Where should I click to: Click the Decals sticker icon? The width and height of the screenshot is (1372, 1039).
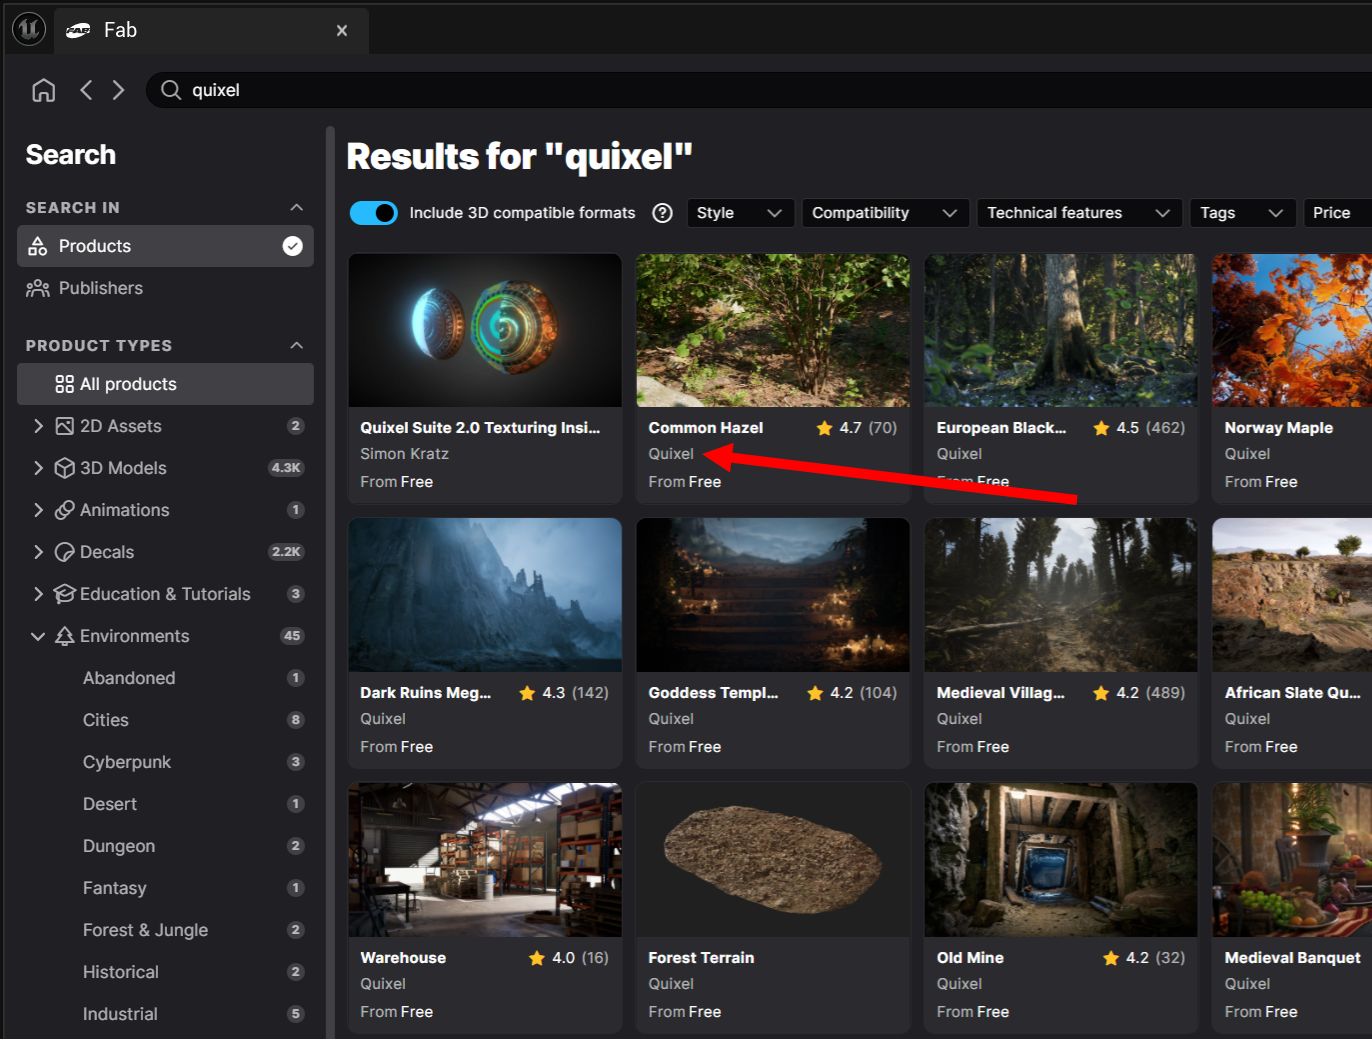pos(65,552)
